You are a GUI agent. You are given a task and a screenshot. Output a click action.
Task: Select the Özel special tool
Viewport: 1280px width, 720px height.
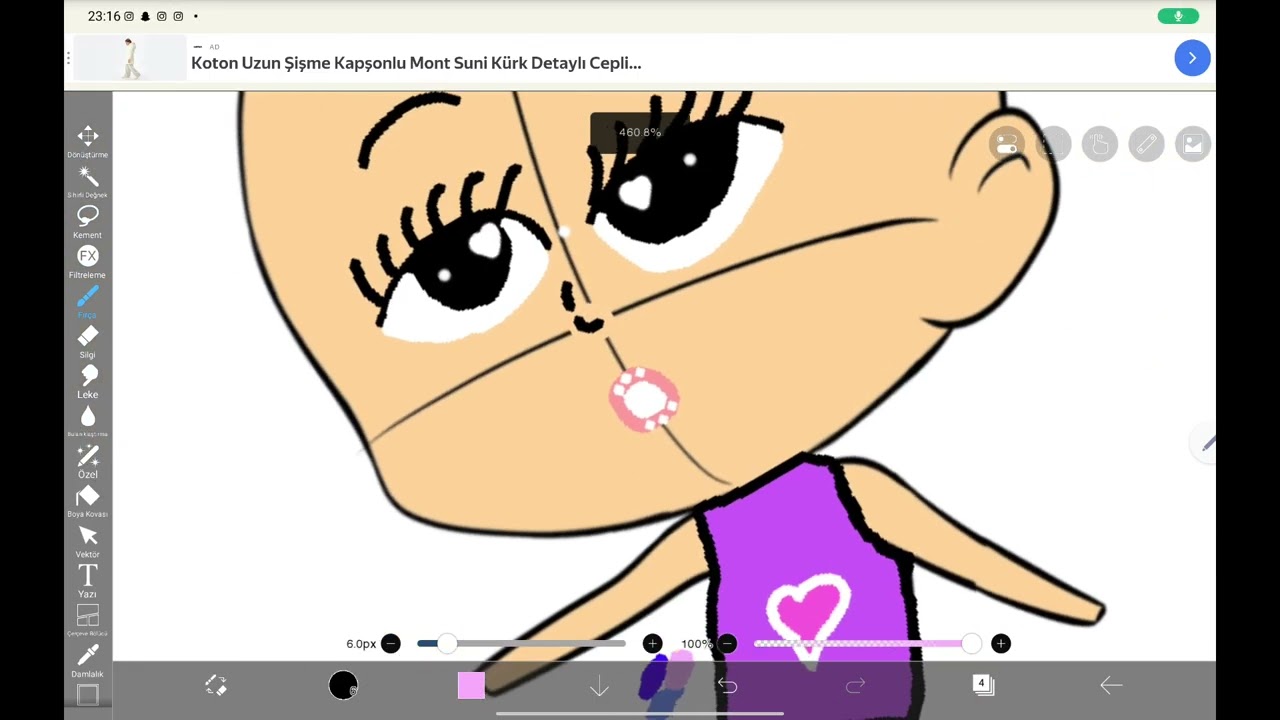pos(88,461)
